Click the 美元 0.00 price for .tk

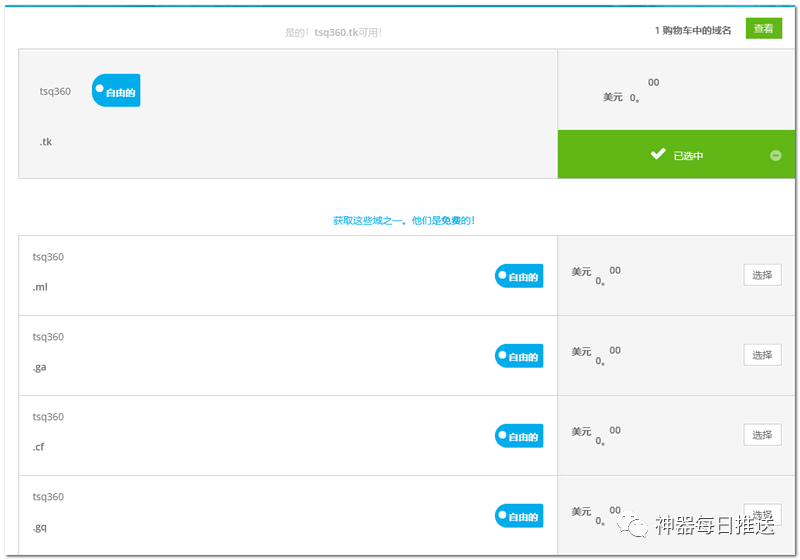(630, 92)
